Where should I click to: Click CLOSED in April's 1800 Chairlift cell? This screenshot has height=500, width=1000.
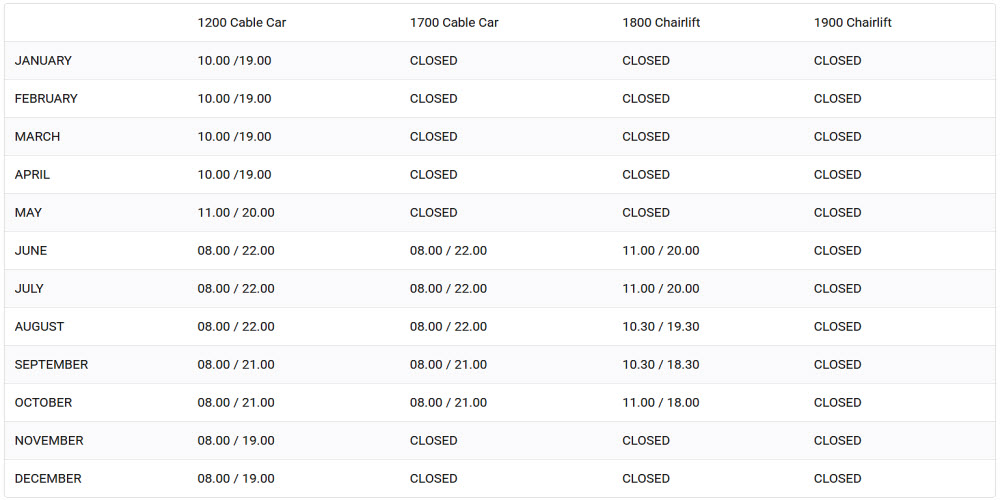(x=646, y=175)
